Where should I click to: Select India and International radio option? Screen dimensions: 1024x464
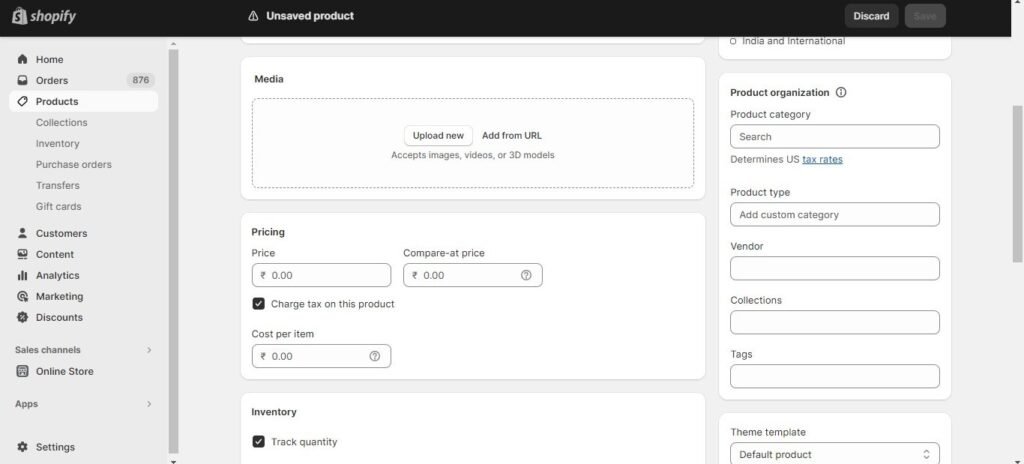pyautogui.click(x=733, y=41)
